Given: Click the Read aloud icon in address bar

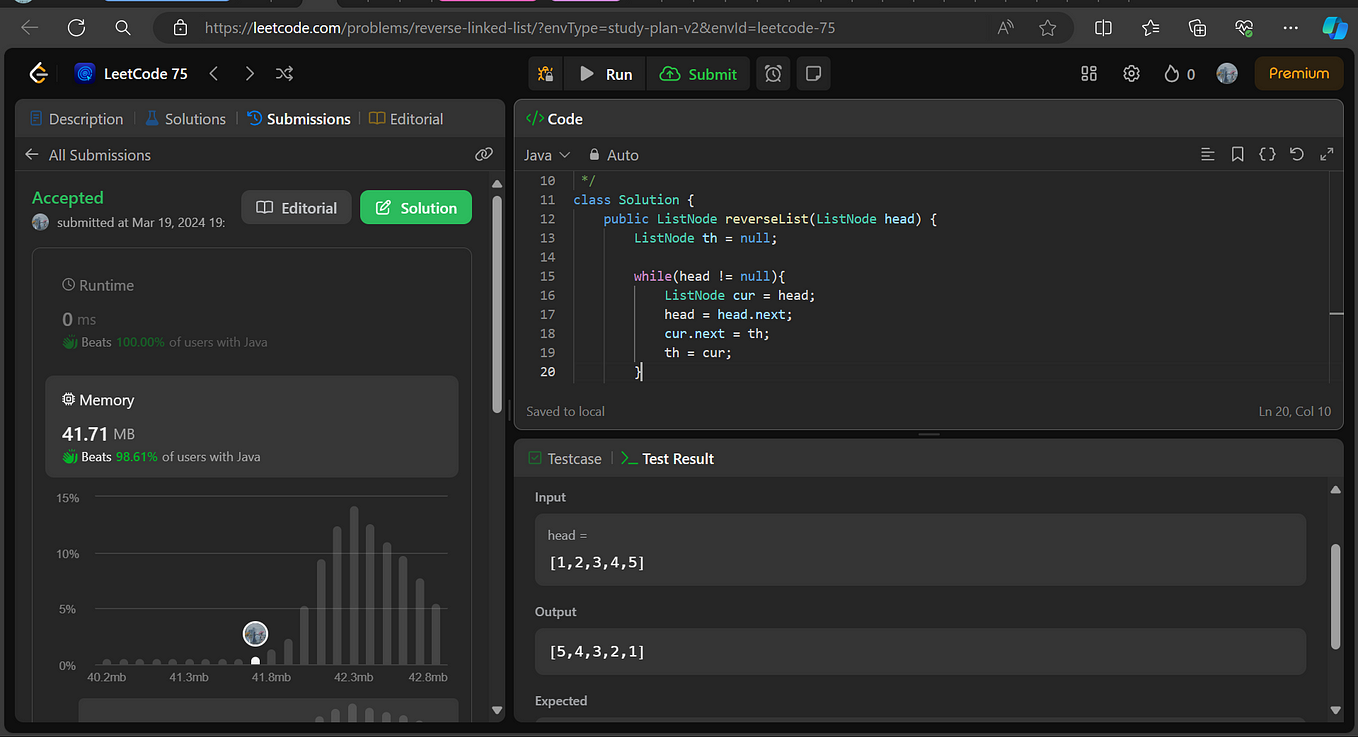Looking at the screenshot, I should click(1006, 28).
